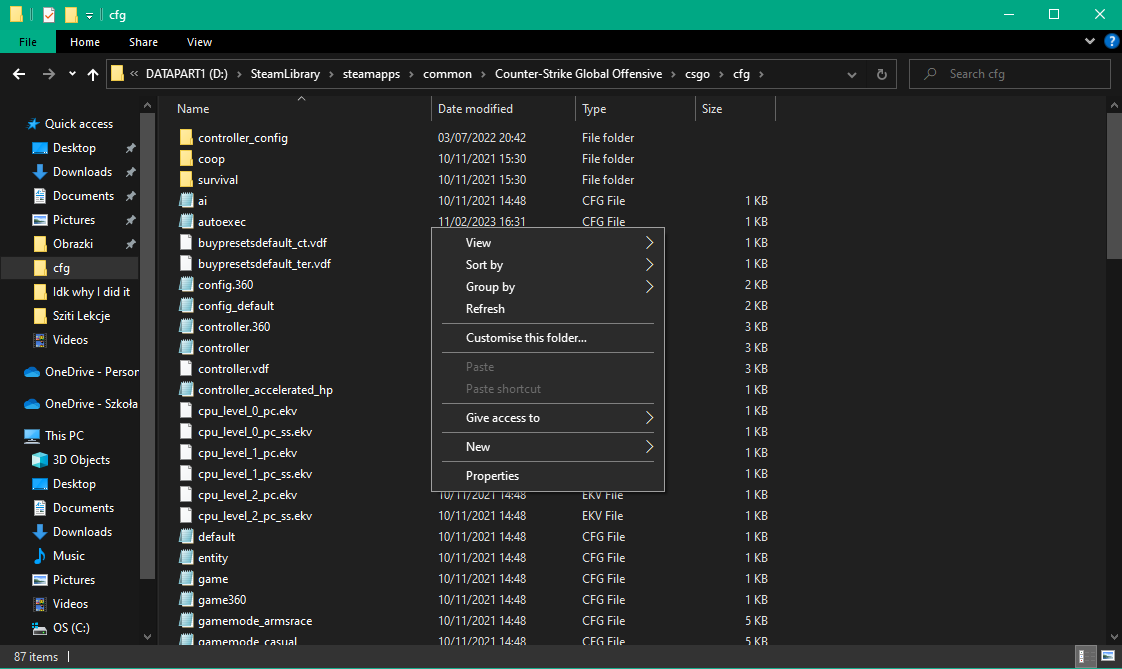Select the 3D Objects icon in sidebar
This screenshot has width=1122, height=669.
point(40,460)
